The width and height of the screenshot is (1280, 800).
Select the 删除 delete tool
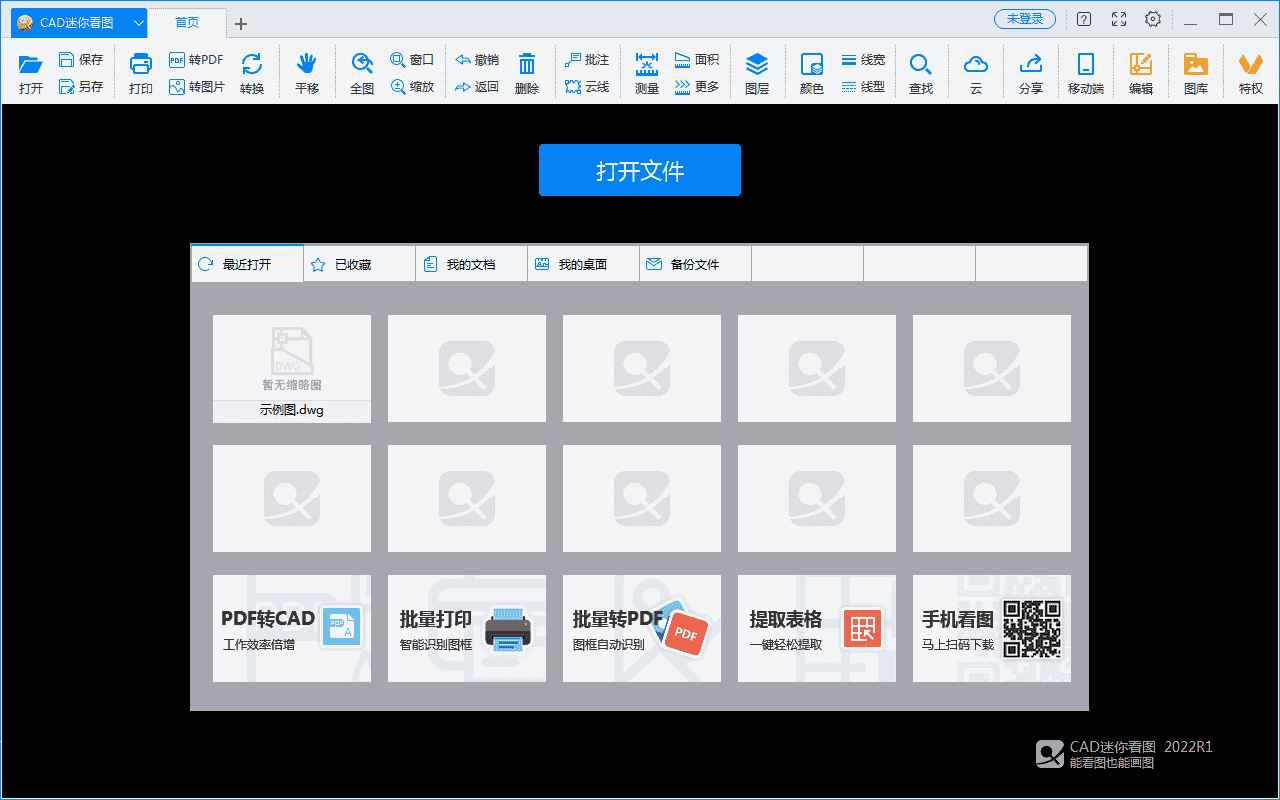(527, 71)
